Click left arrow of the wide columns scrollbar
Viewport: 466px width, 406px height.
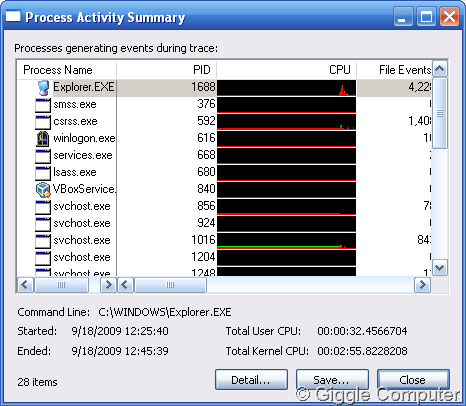point(125,285)
